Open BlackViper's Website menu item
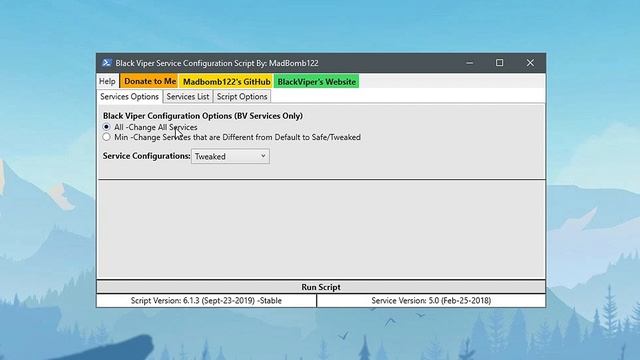Screen dimensions: 640x360 [x=317, y=81]
